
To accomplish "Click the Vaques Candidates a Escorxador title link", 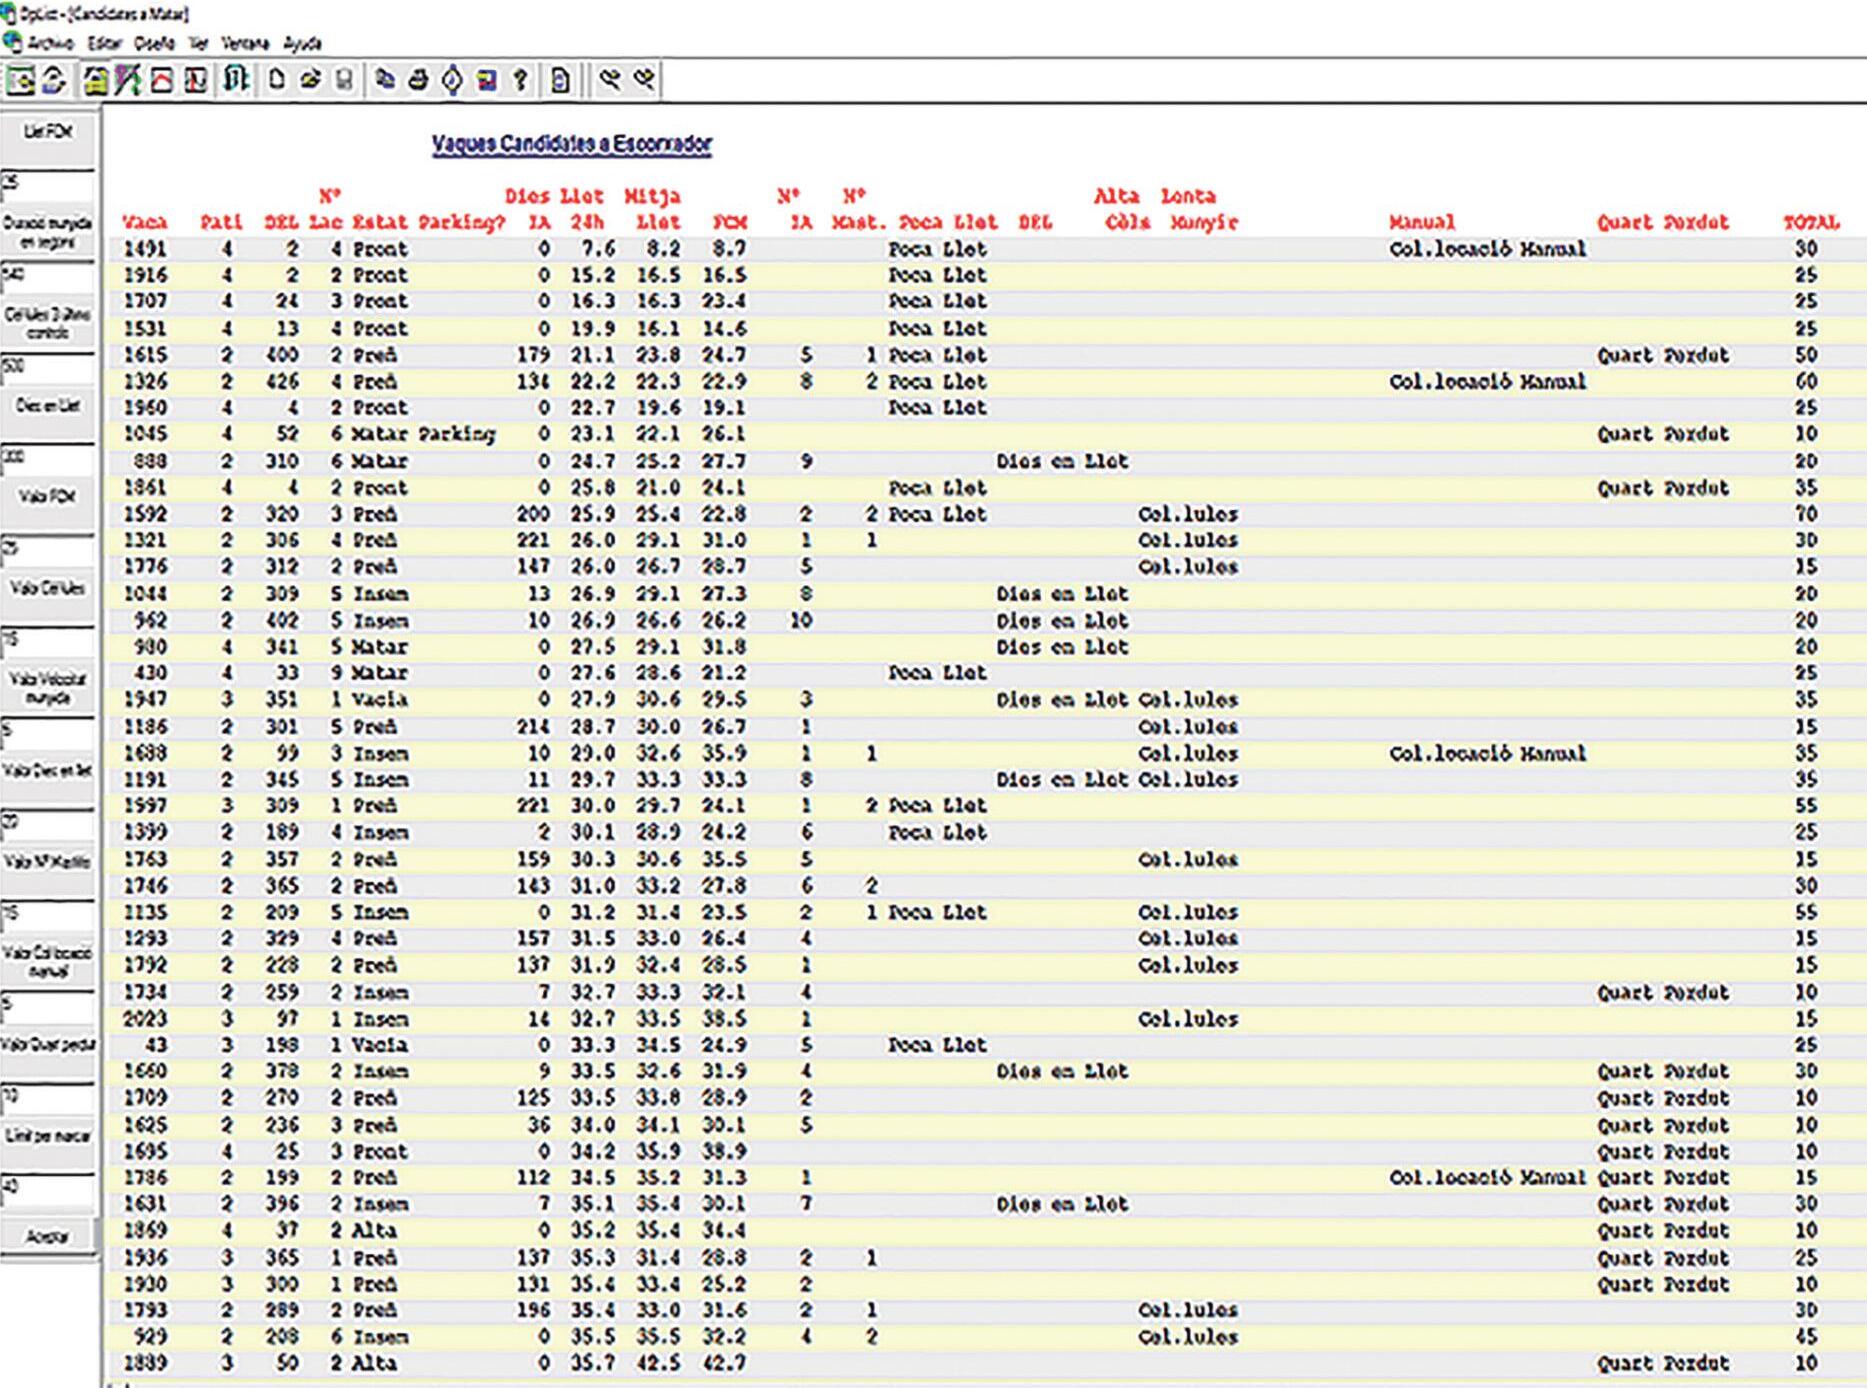I will pos(572,144).
